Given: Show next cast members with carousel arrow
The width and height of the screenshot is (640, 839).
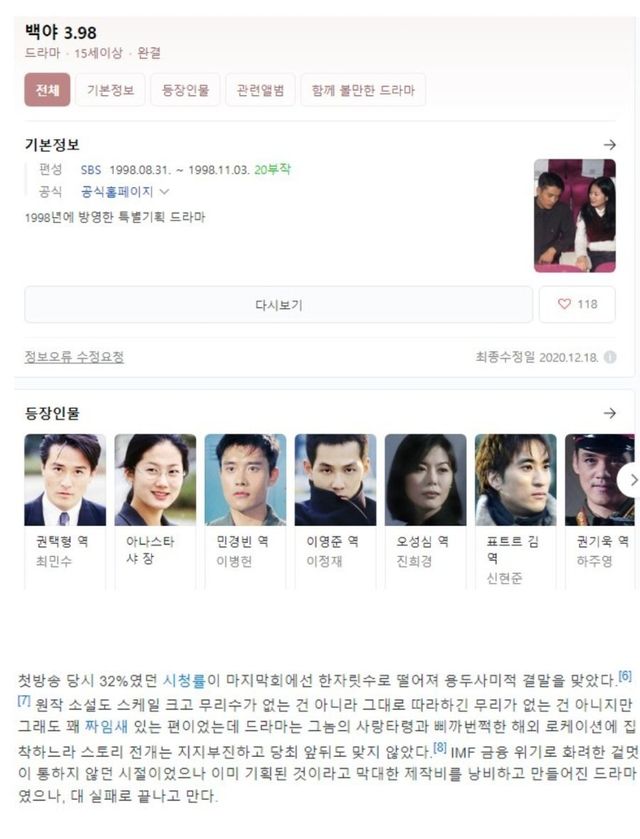Looking at the screenshot, I should (630, 480).
